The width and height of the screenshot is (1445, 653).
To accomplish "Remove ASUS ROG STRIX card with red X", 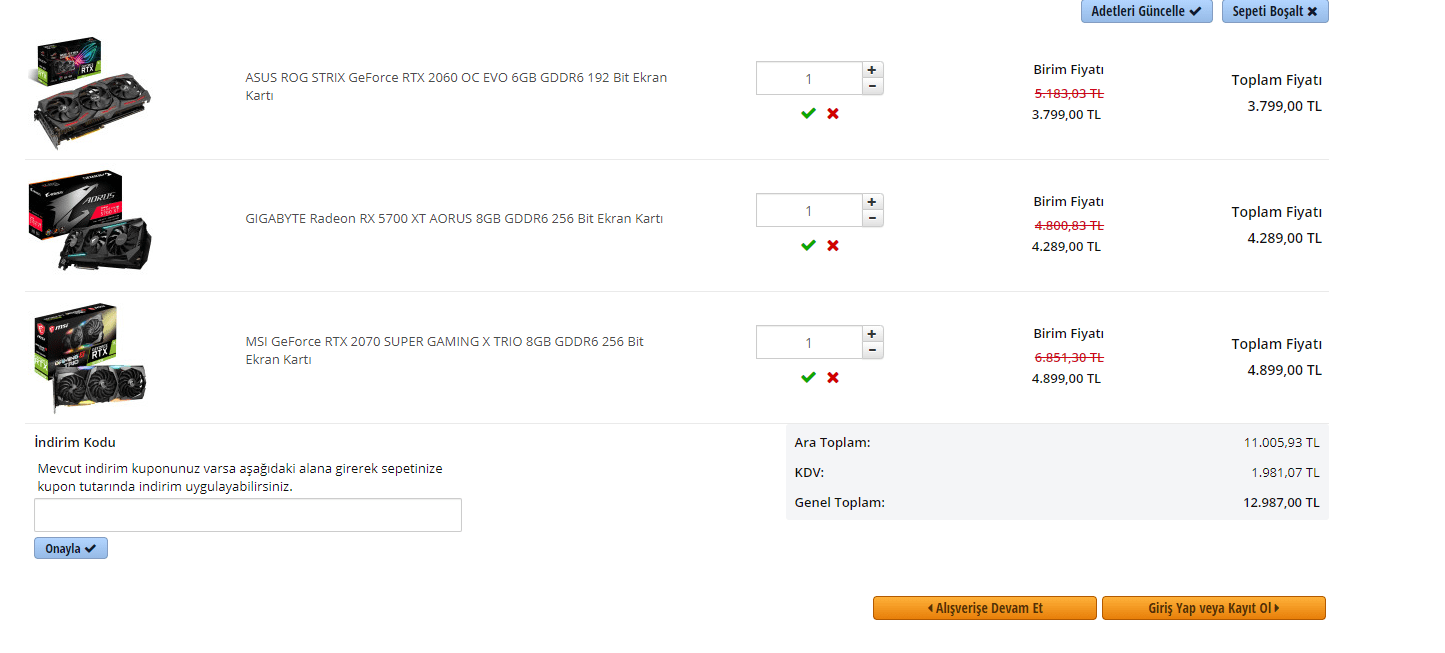I will point(833,114).
